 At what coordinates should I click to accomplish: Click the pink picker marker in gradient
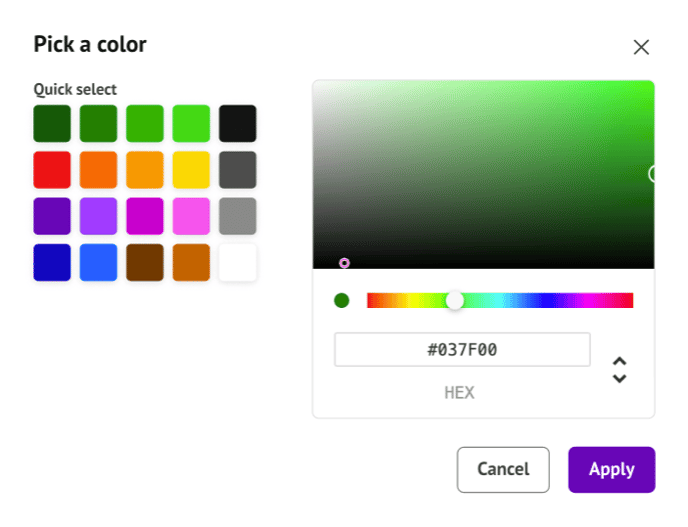click(344, 263)
